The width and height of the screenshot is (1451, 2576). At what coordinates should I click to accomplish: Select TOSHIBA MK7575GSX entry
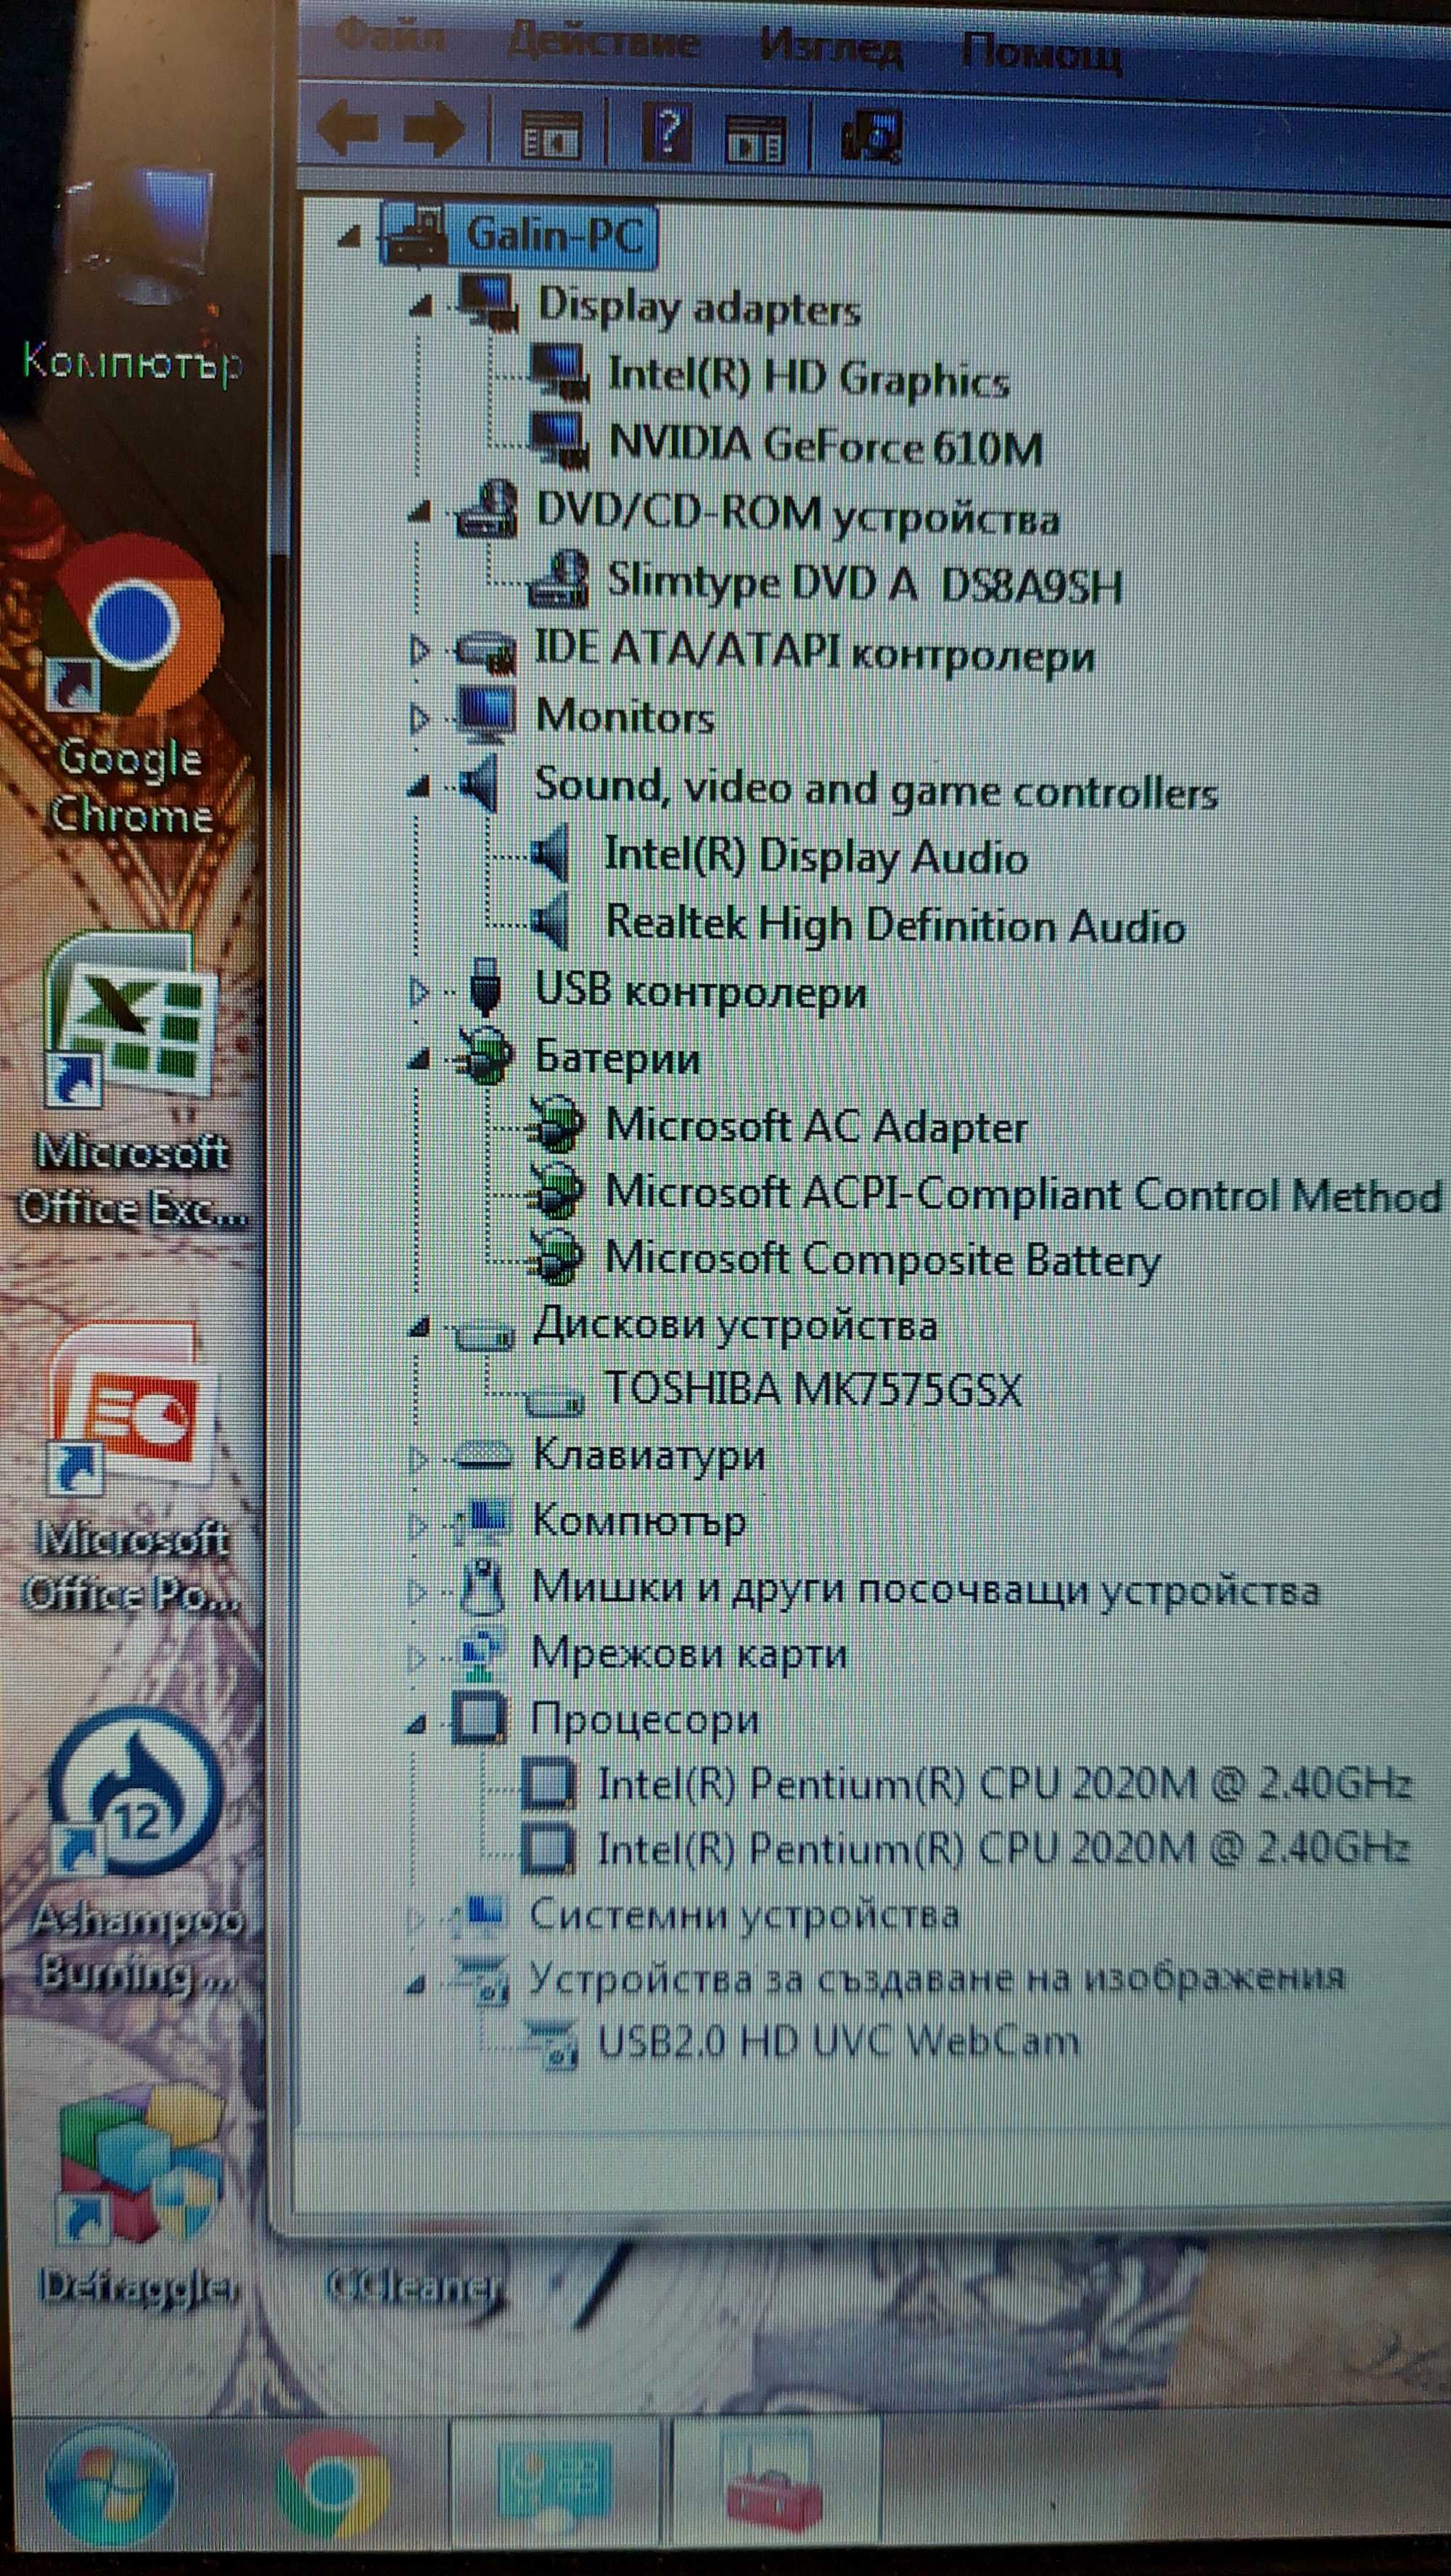(x=813, y=1390)
